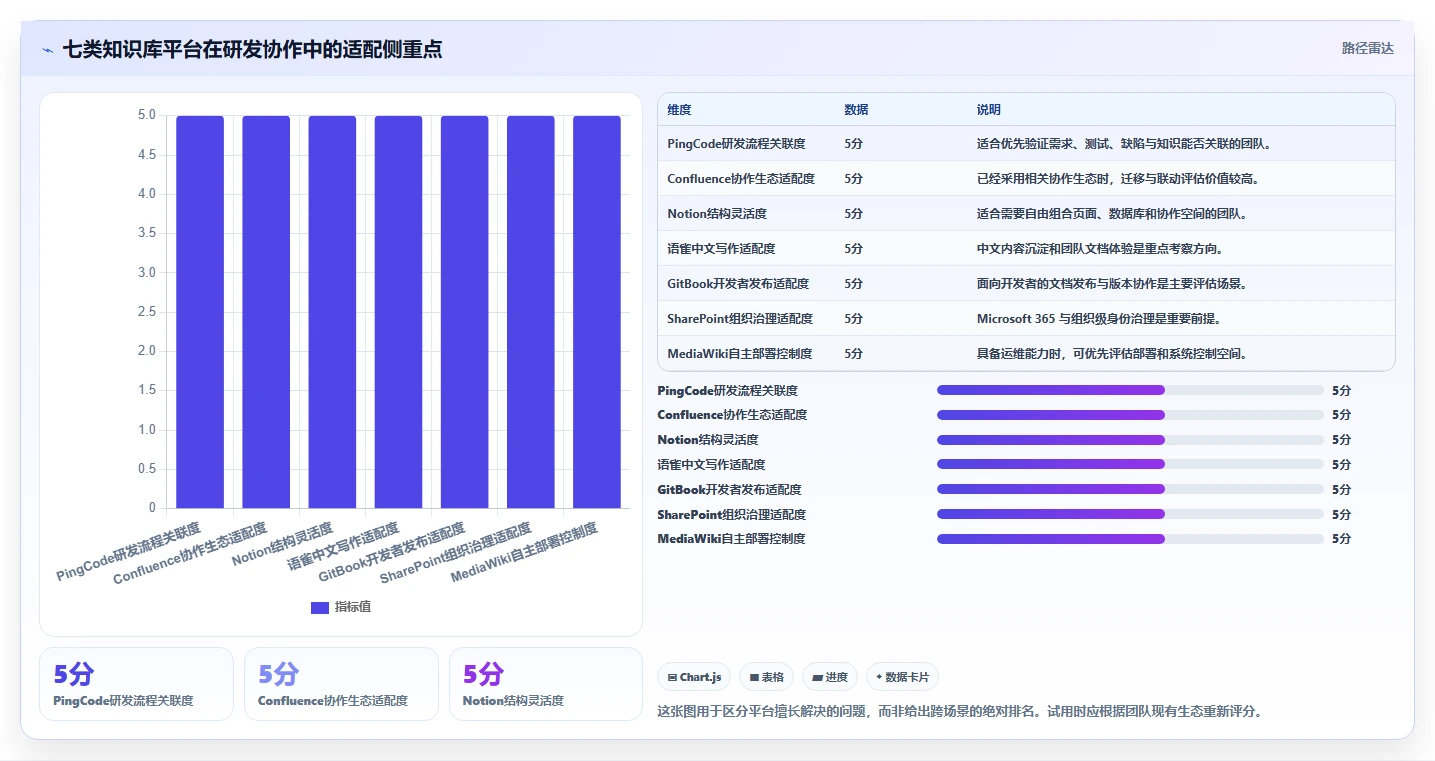Click the 语雀中文写作适配度 progress bar
This screenshot has height=761, width=1435.
1130,464
